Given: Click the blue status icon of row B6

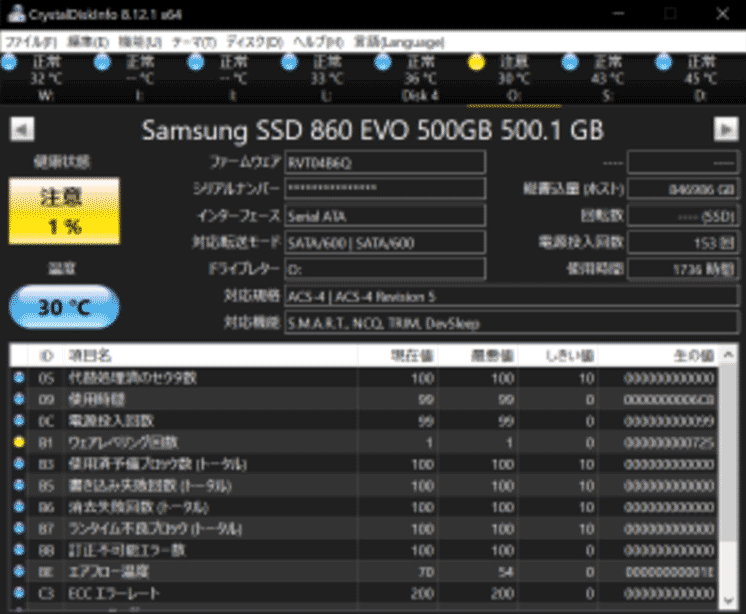Looking at the screenshot, I should [19, 507].
